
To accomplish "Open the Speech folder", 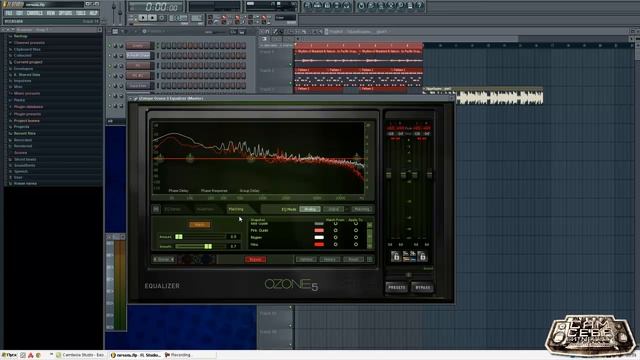I will (x=21, y=171).
